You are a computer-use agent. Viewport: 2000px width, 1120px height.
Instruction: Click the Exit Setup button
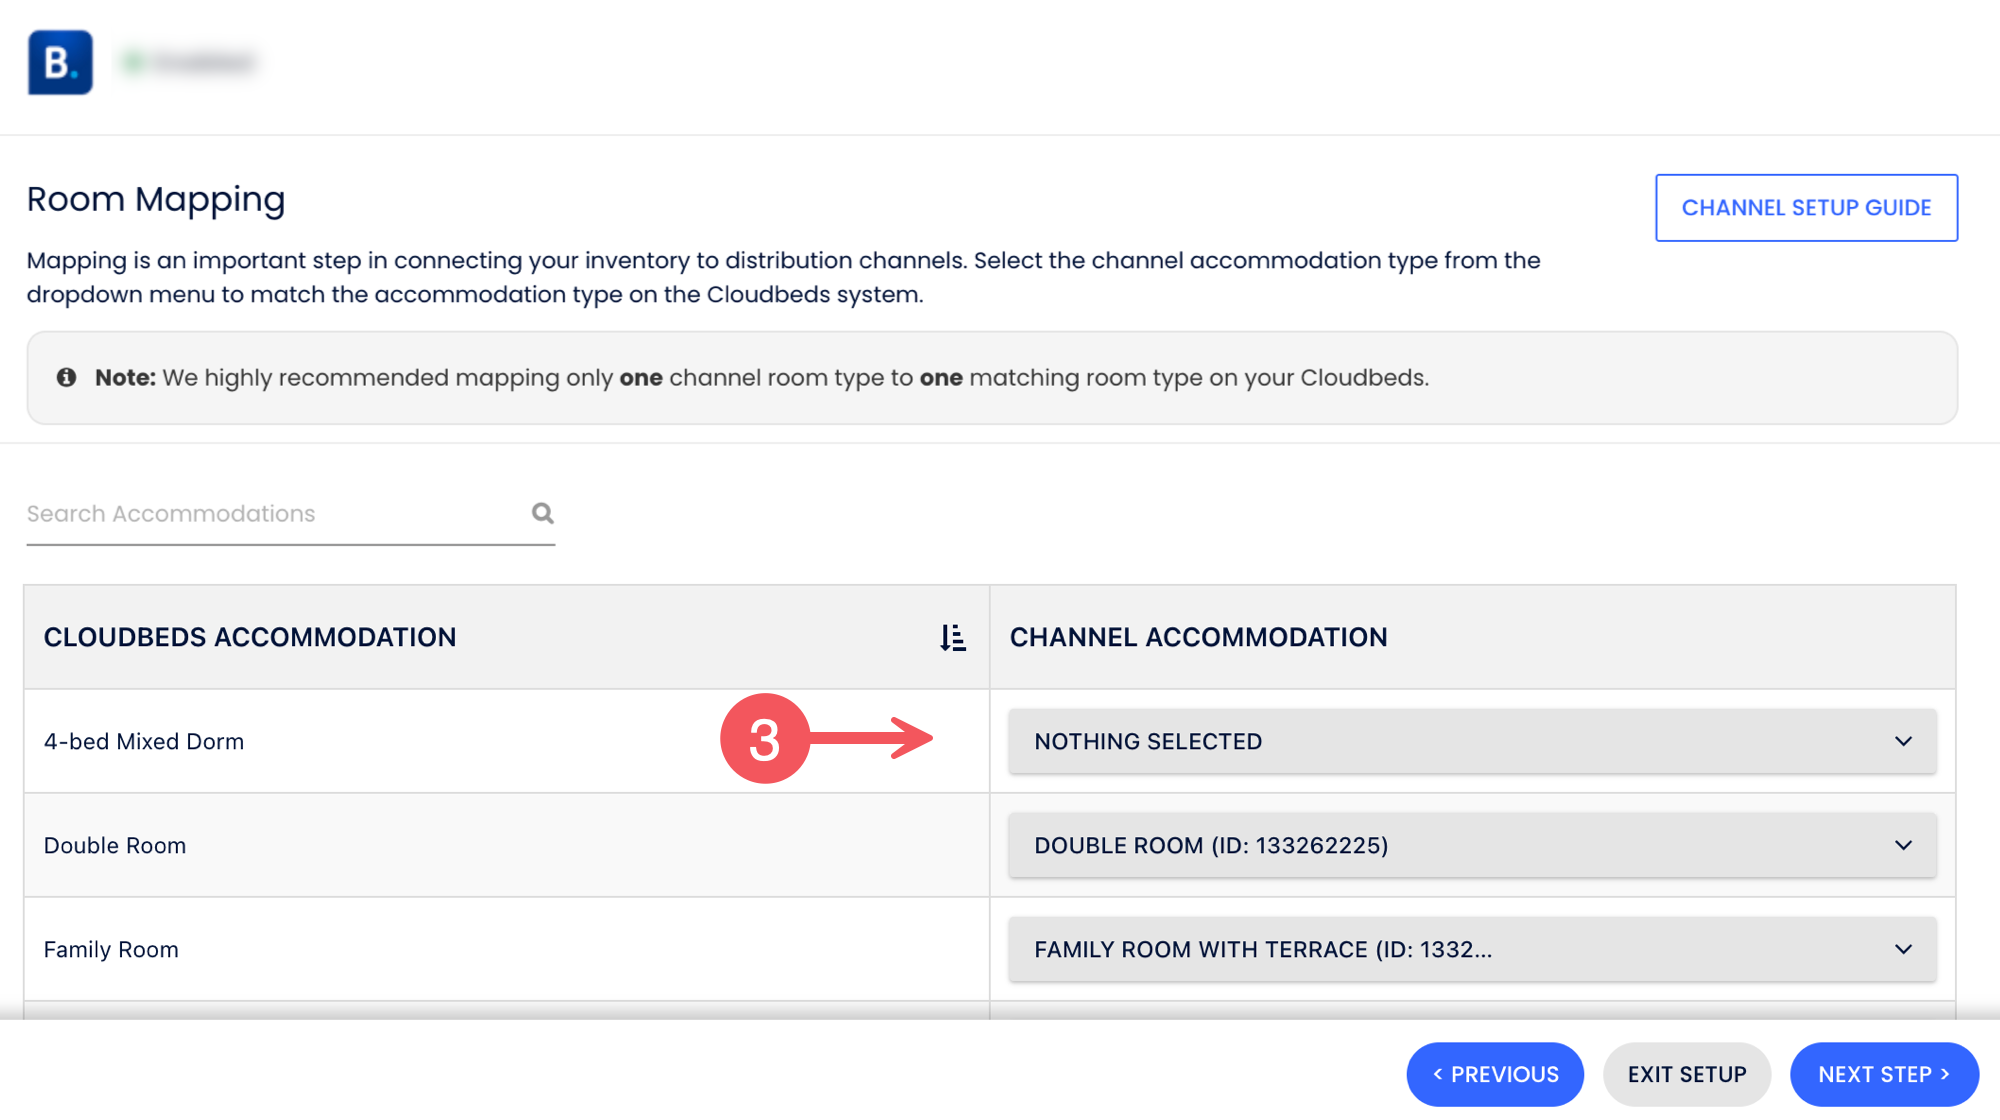[1686, 1074]
